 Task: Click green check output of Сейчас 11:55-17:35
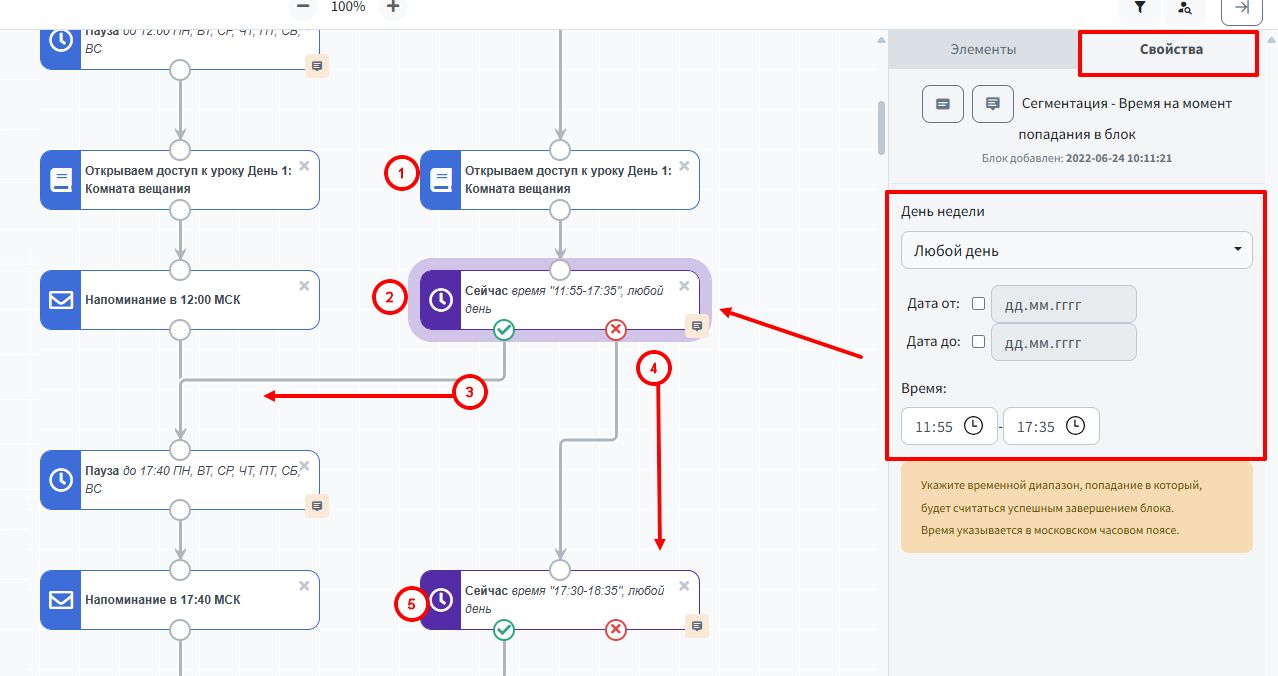point(504,330)
